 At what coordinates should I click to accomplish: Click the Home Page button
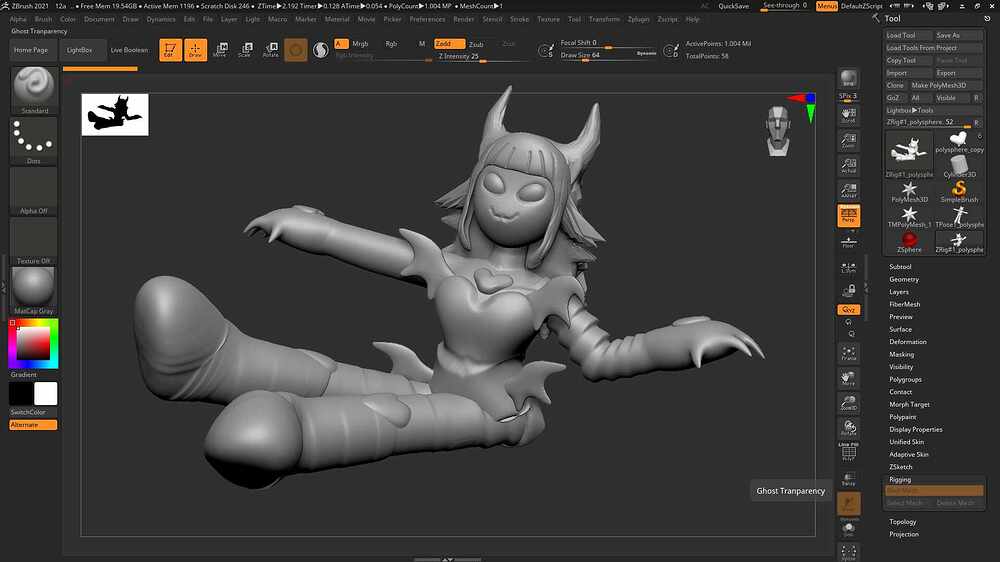[31, 50]
